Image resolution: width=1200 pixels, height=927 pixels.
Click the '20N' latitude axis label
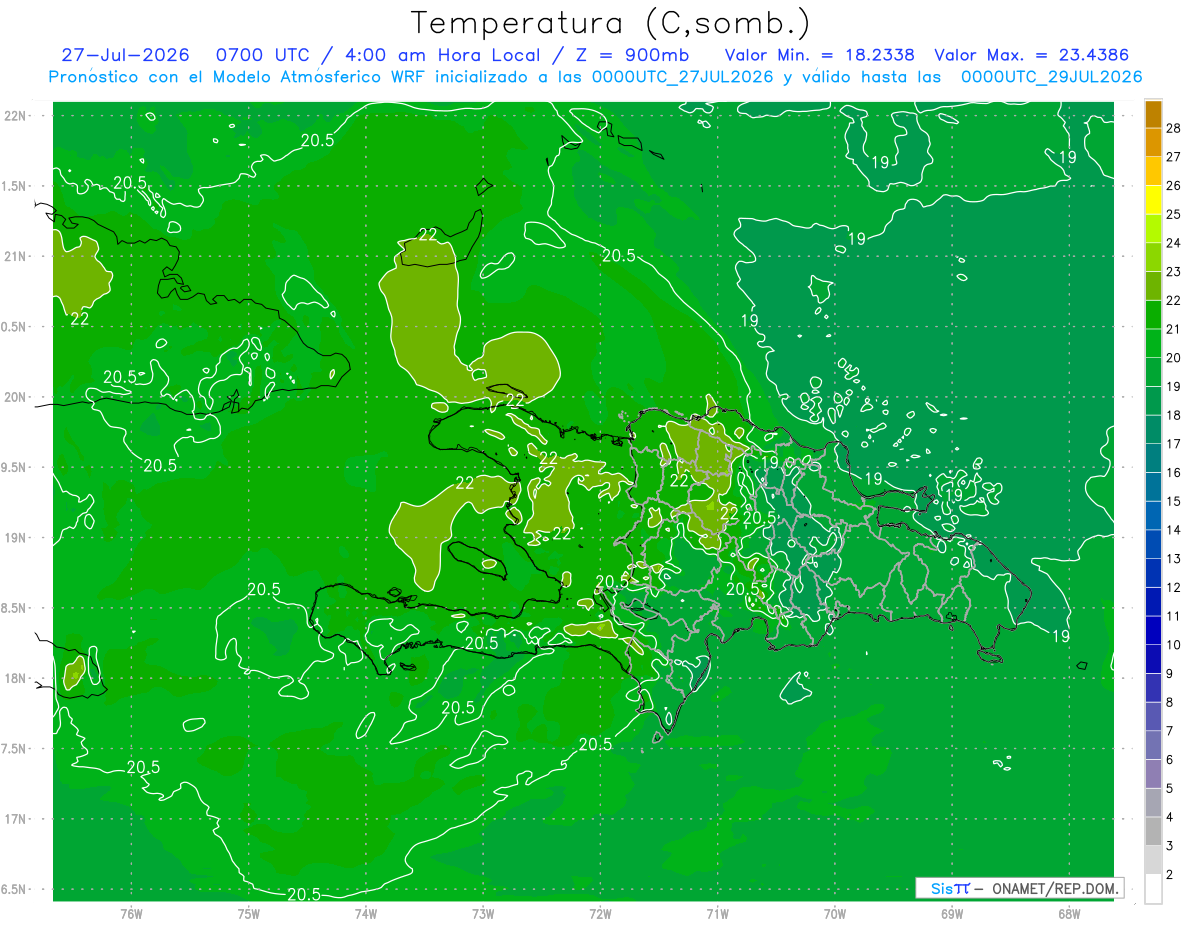[15, 397]
